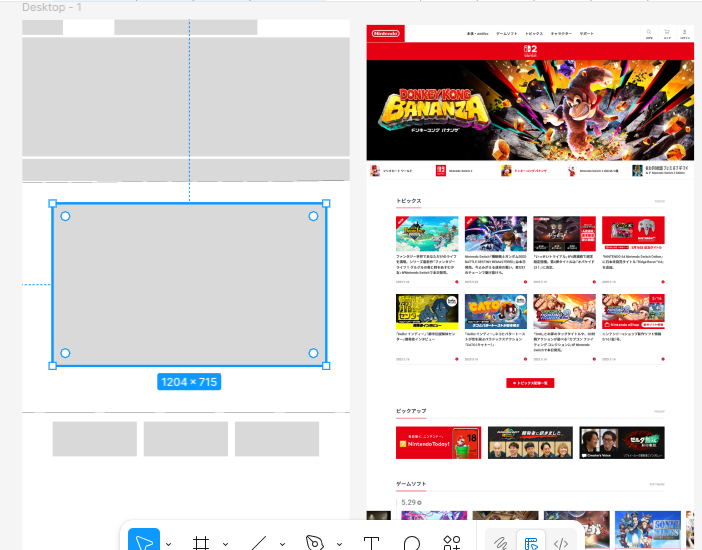Click the top-right corner radius handle

[313, 216]
